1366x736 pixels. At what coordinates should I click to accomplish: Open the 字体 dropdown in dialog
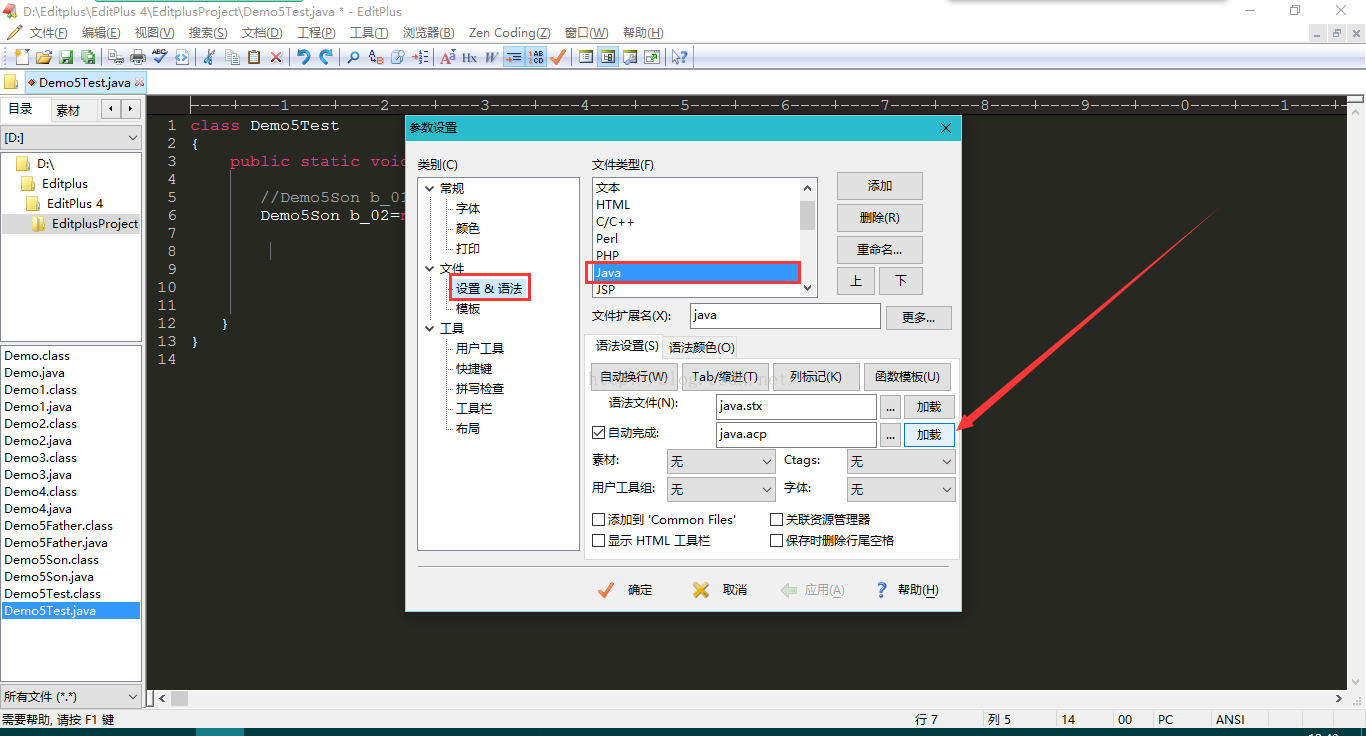(x=901, y=489)
